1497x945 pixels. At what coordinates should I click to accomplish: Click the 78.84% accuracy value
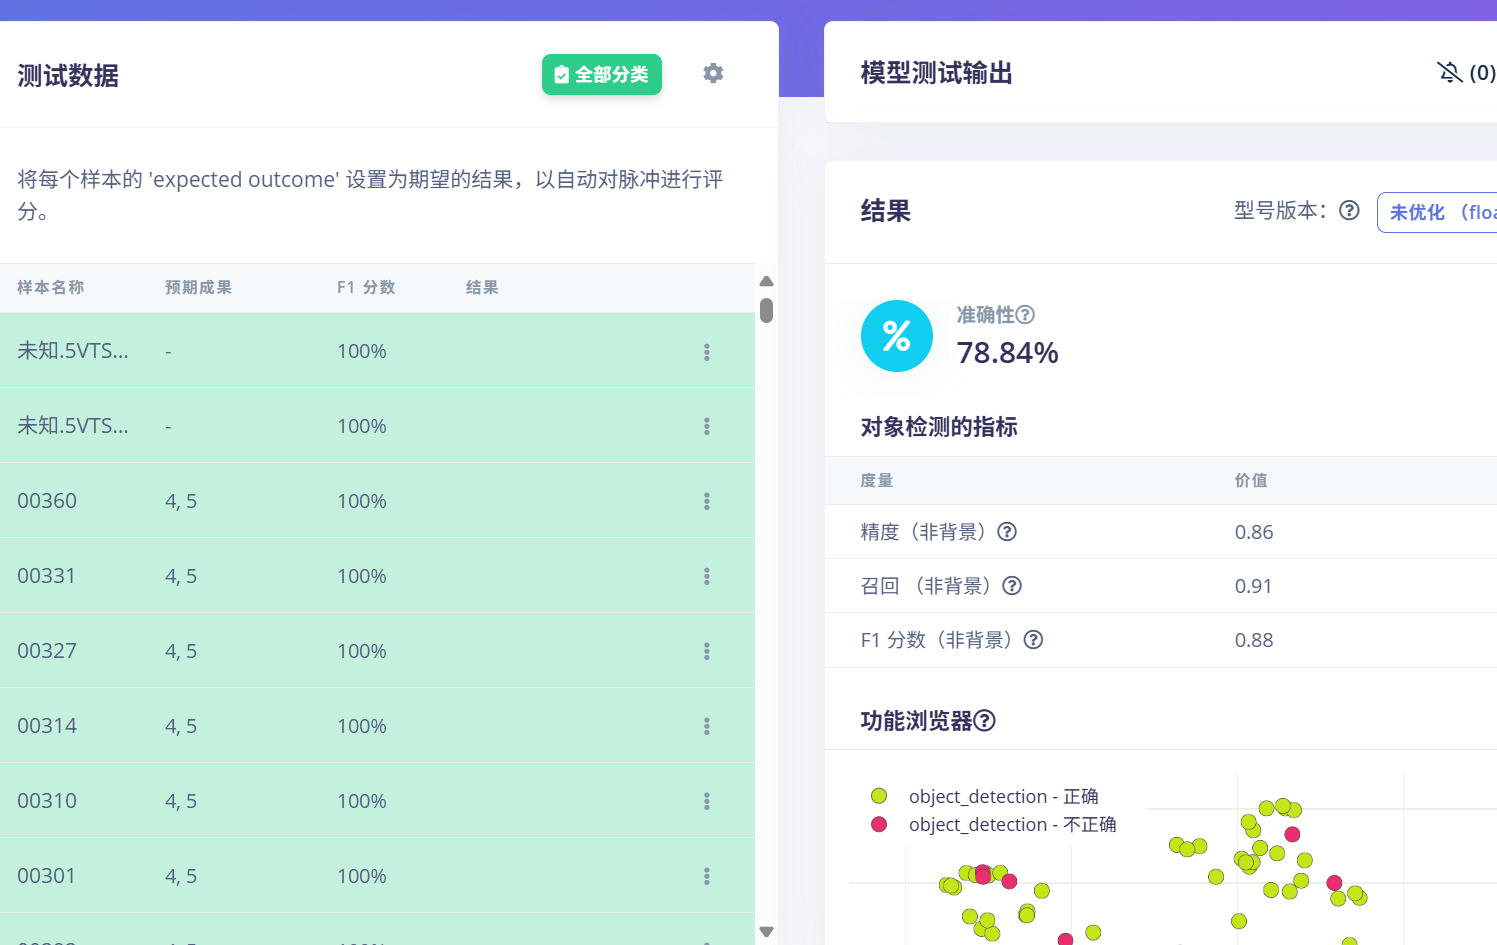pyautogui.click(x=1007, y=353)
